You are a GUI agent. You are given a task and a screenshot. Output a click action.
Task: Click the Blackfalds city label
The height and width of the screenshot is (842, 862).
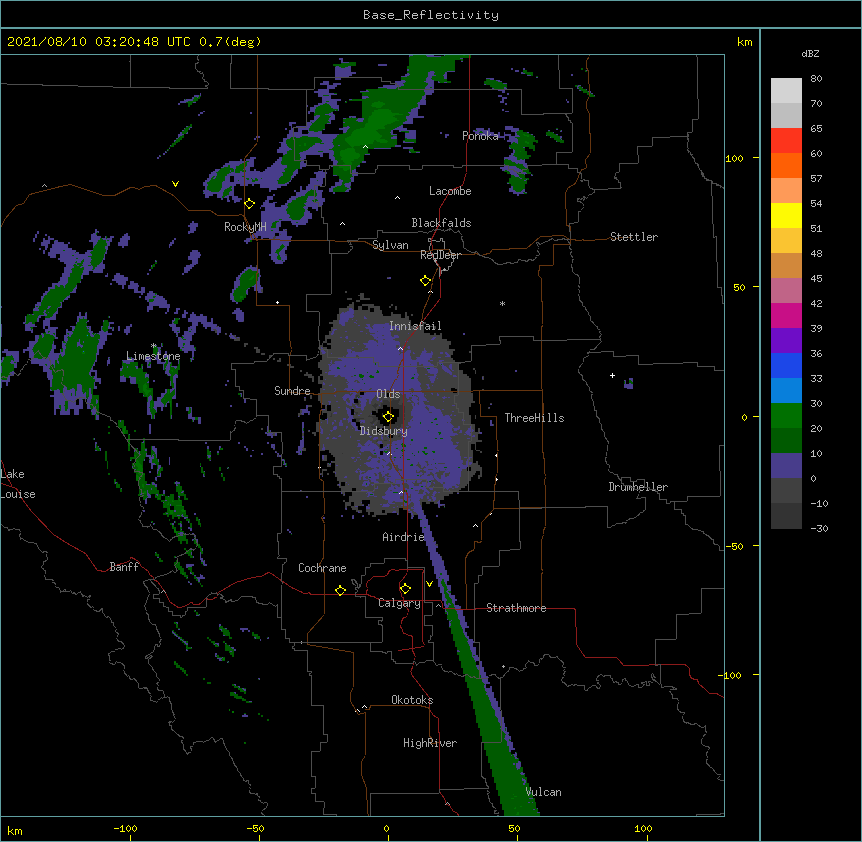point(441,223)
